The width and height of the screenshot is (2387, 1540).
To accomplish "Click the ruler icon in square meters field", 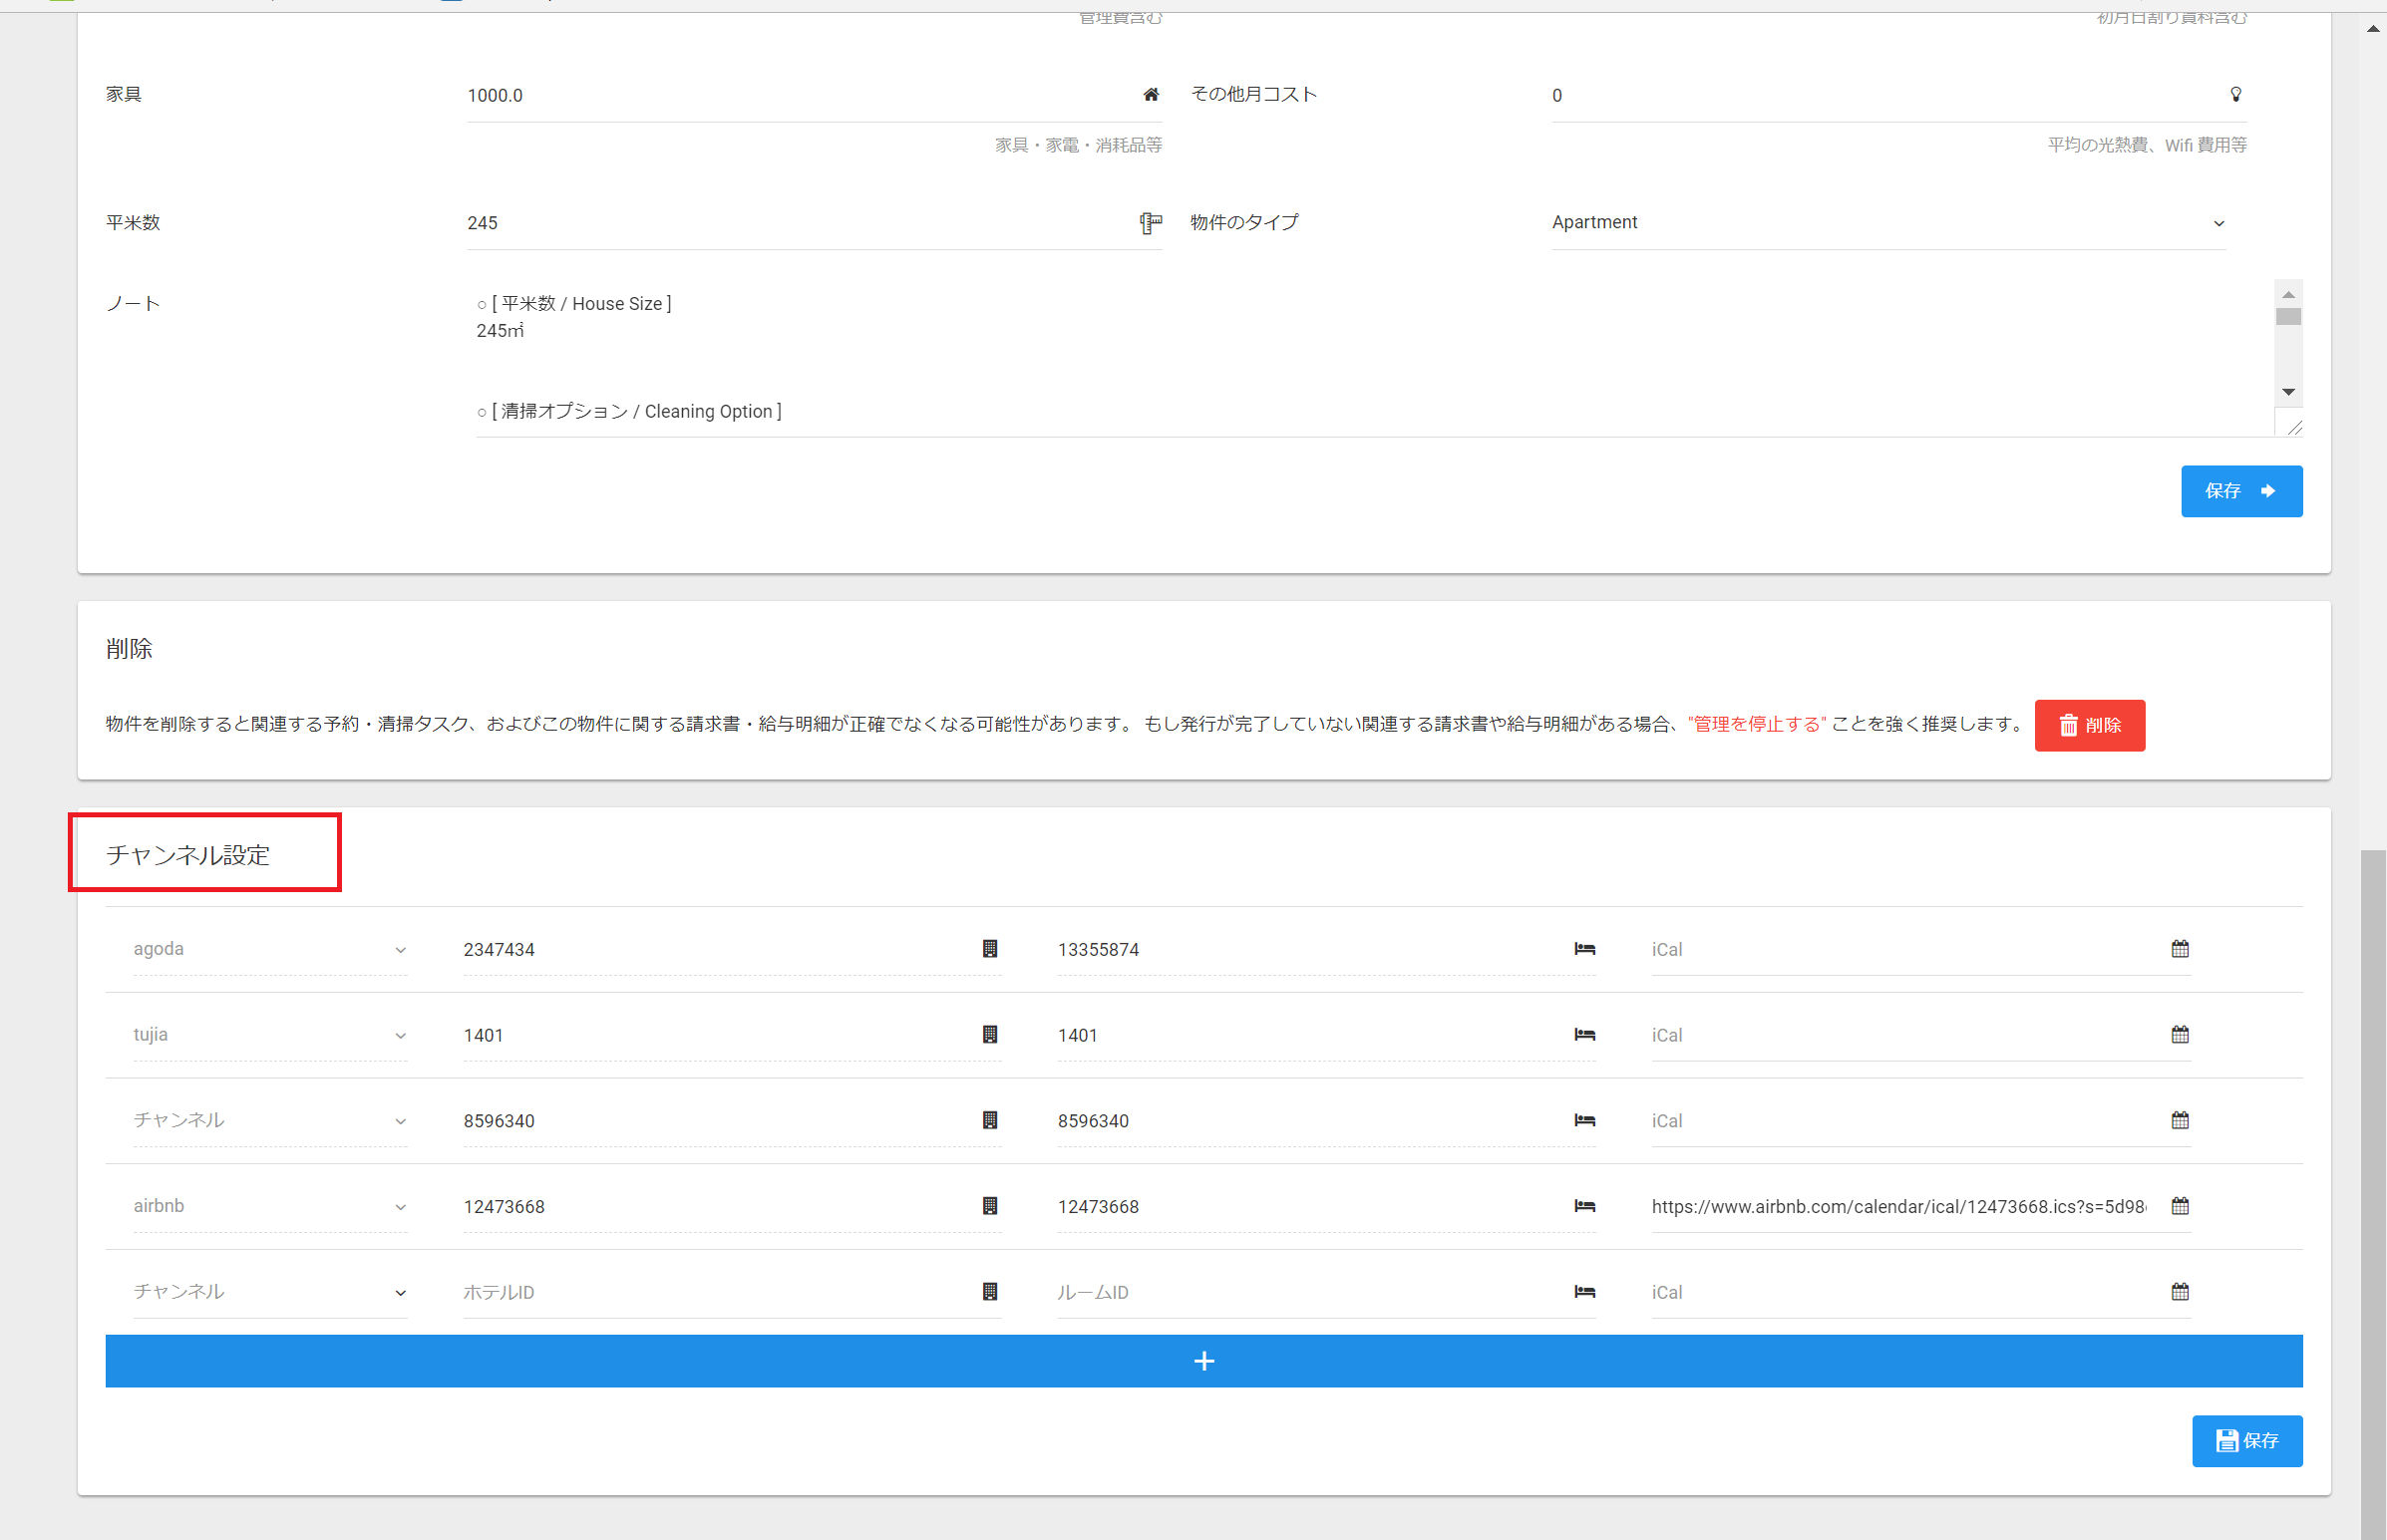I will [1151, 223].
